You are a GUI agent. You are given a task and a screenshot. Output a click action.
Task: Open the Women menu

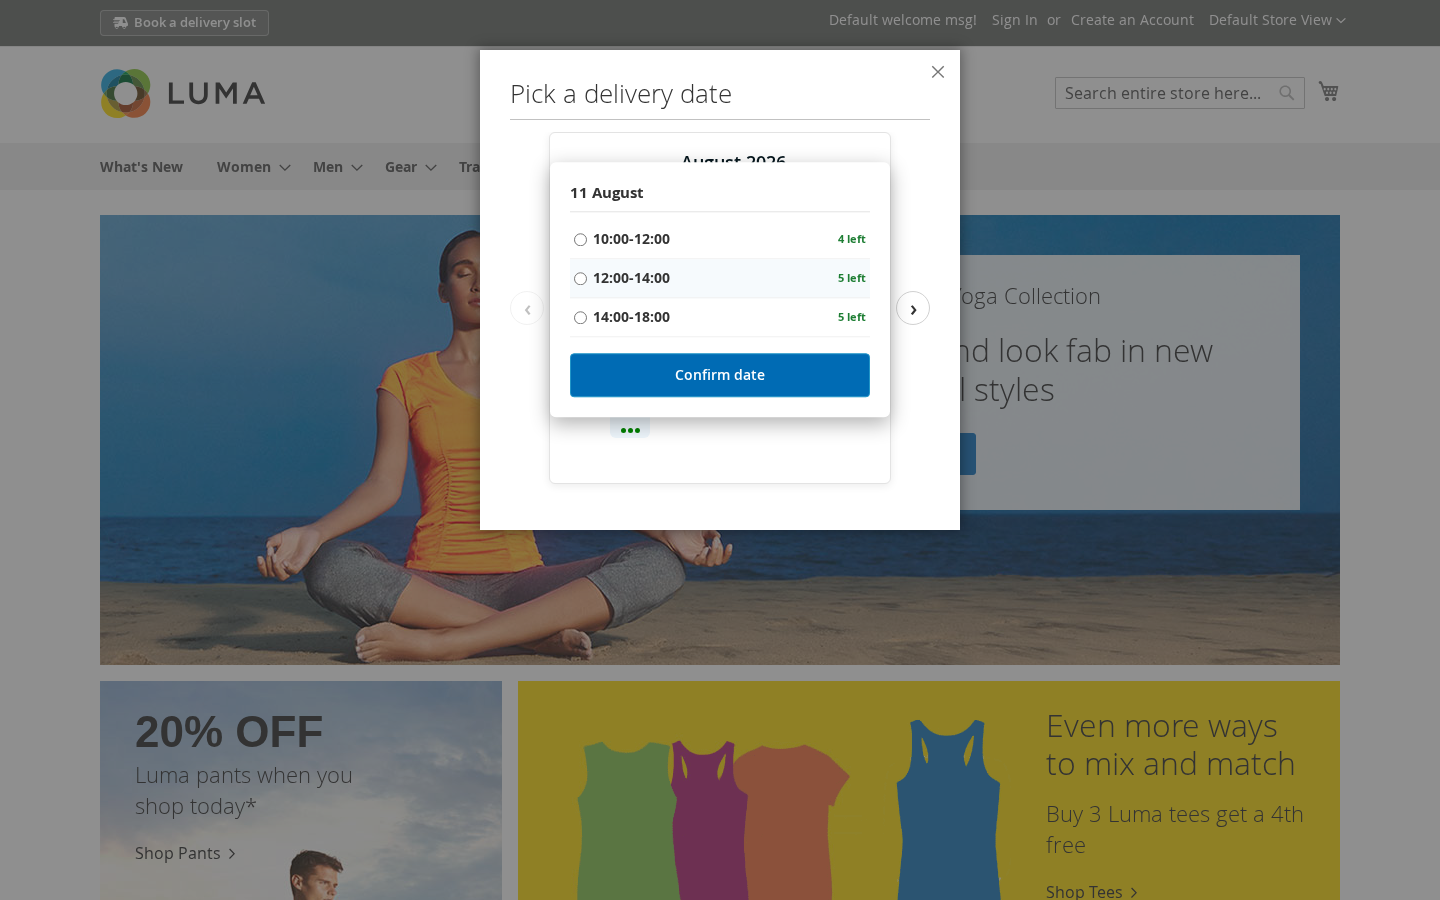pos(253,167)
